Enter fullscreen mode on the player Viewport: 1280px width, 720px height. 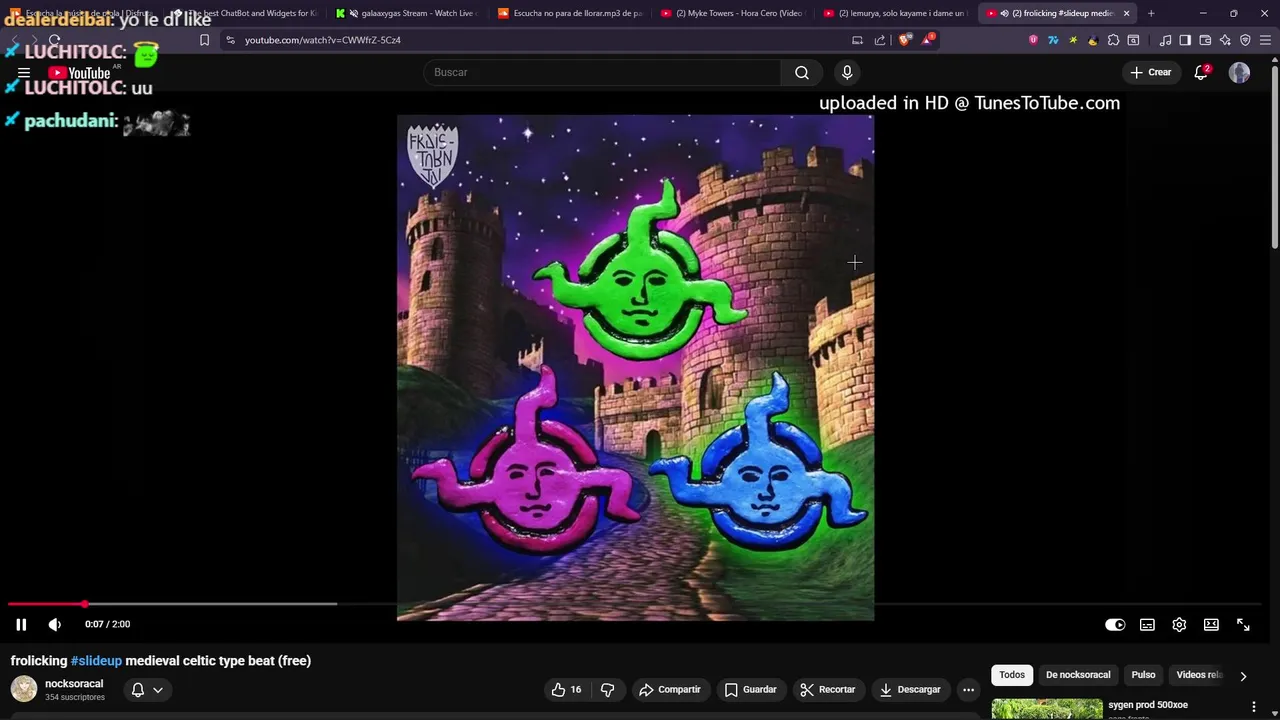pyautogui.click(x=1243, y=624)
